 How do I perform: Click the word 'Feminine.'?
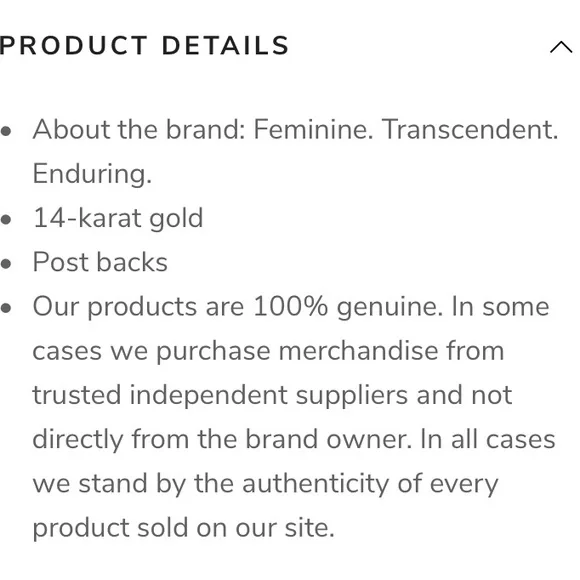[313, 129]
